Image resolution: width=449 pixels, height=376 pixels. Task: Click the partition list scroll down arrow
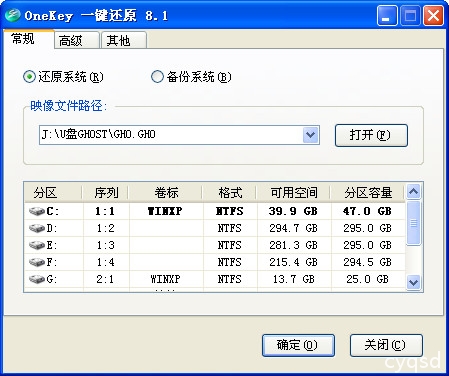coord(413,283)
